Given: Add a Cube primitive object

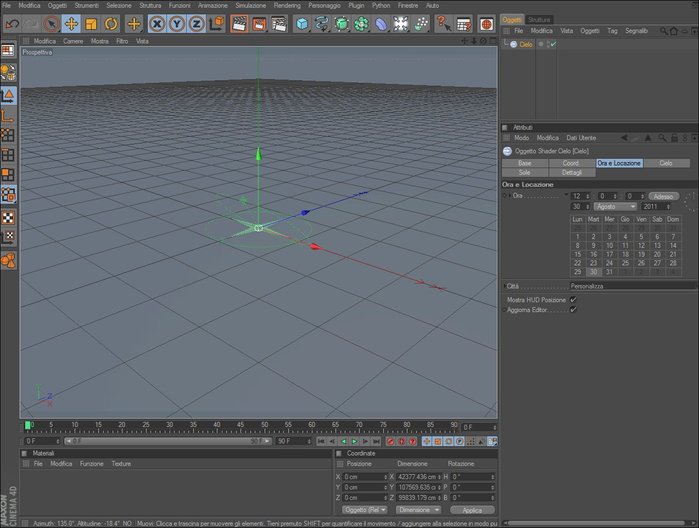Looking at the screenshot, I should point(302,24).
